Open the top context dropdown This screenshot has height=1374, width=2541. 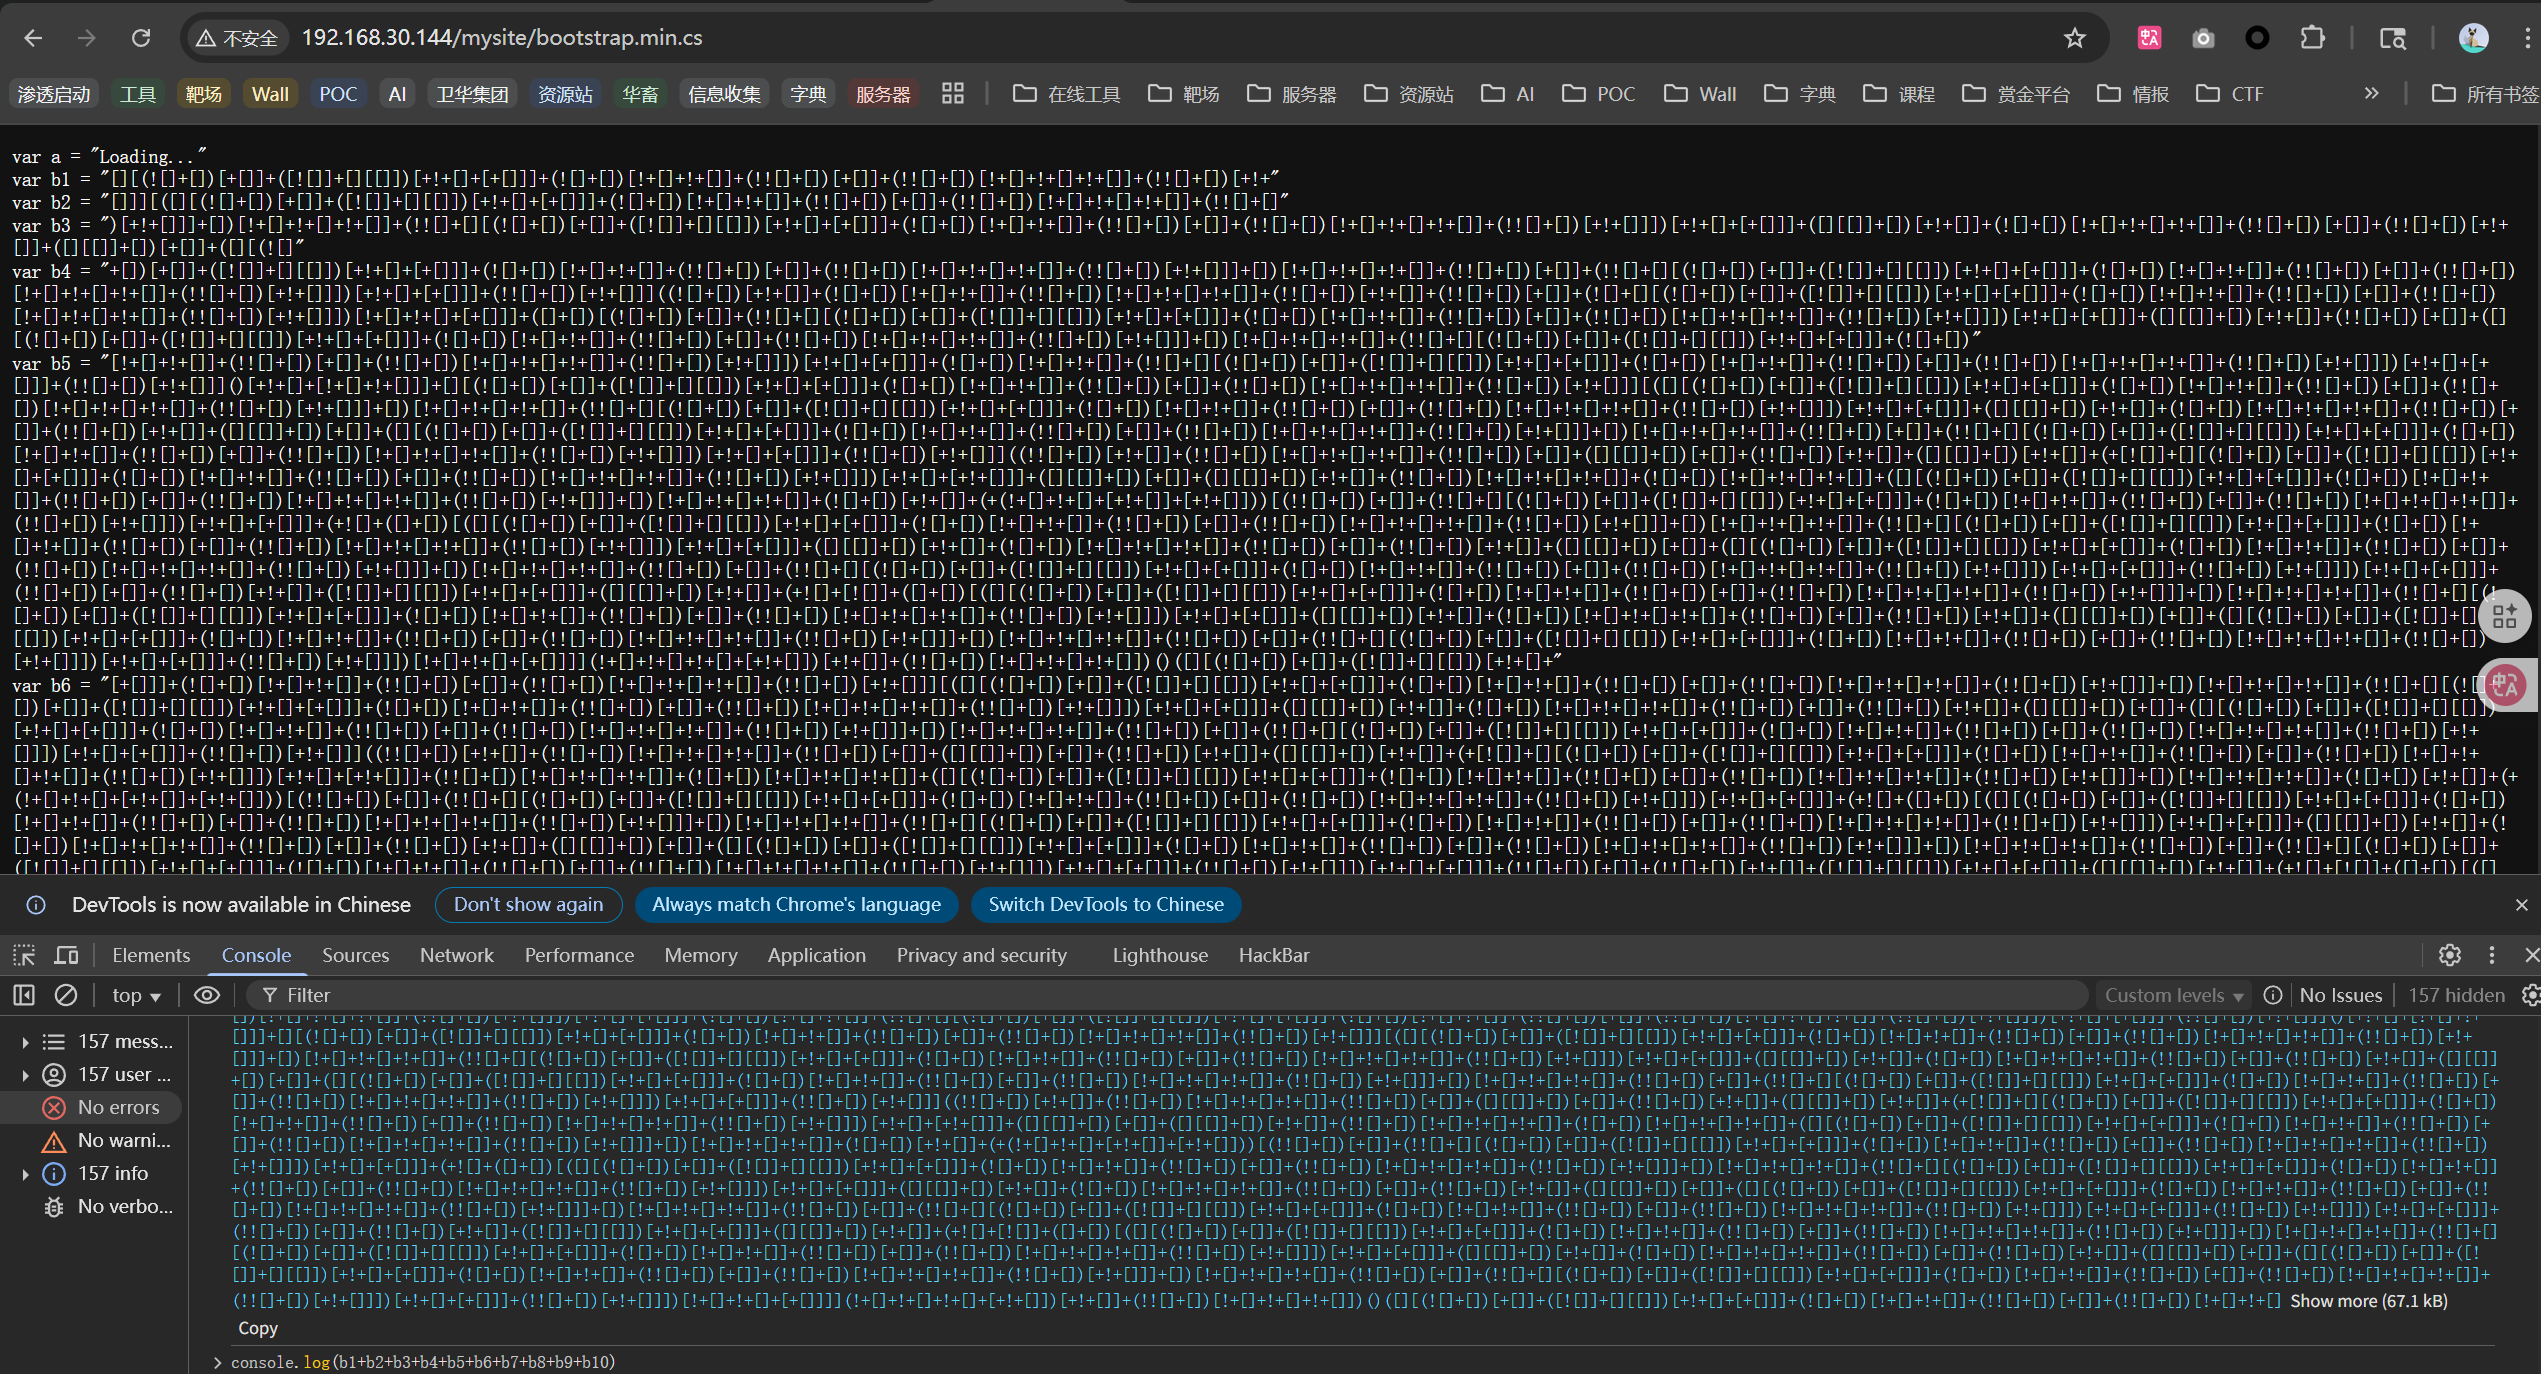coord(136,995)
